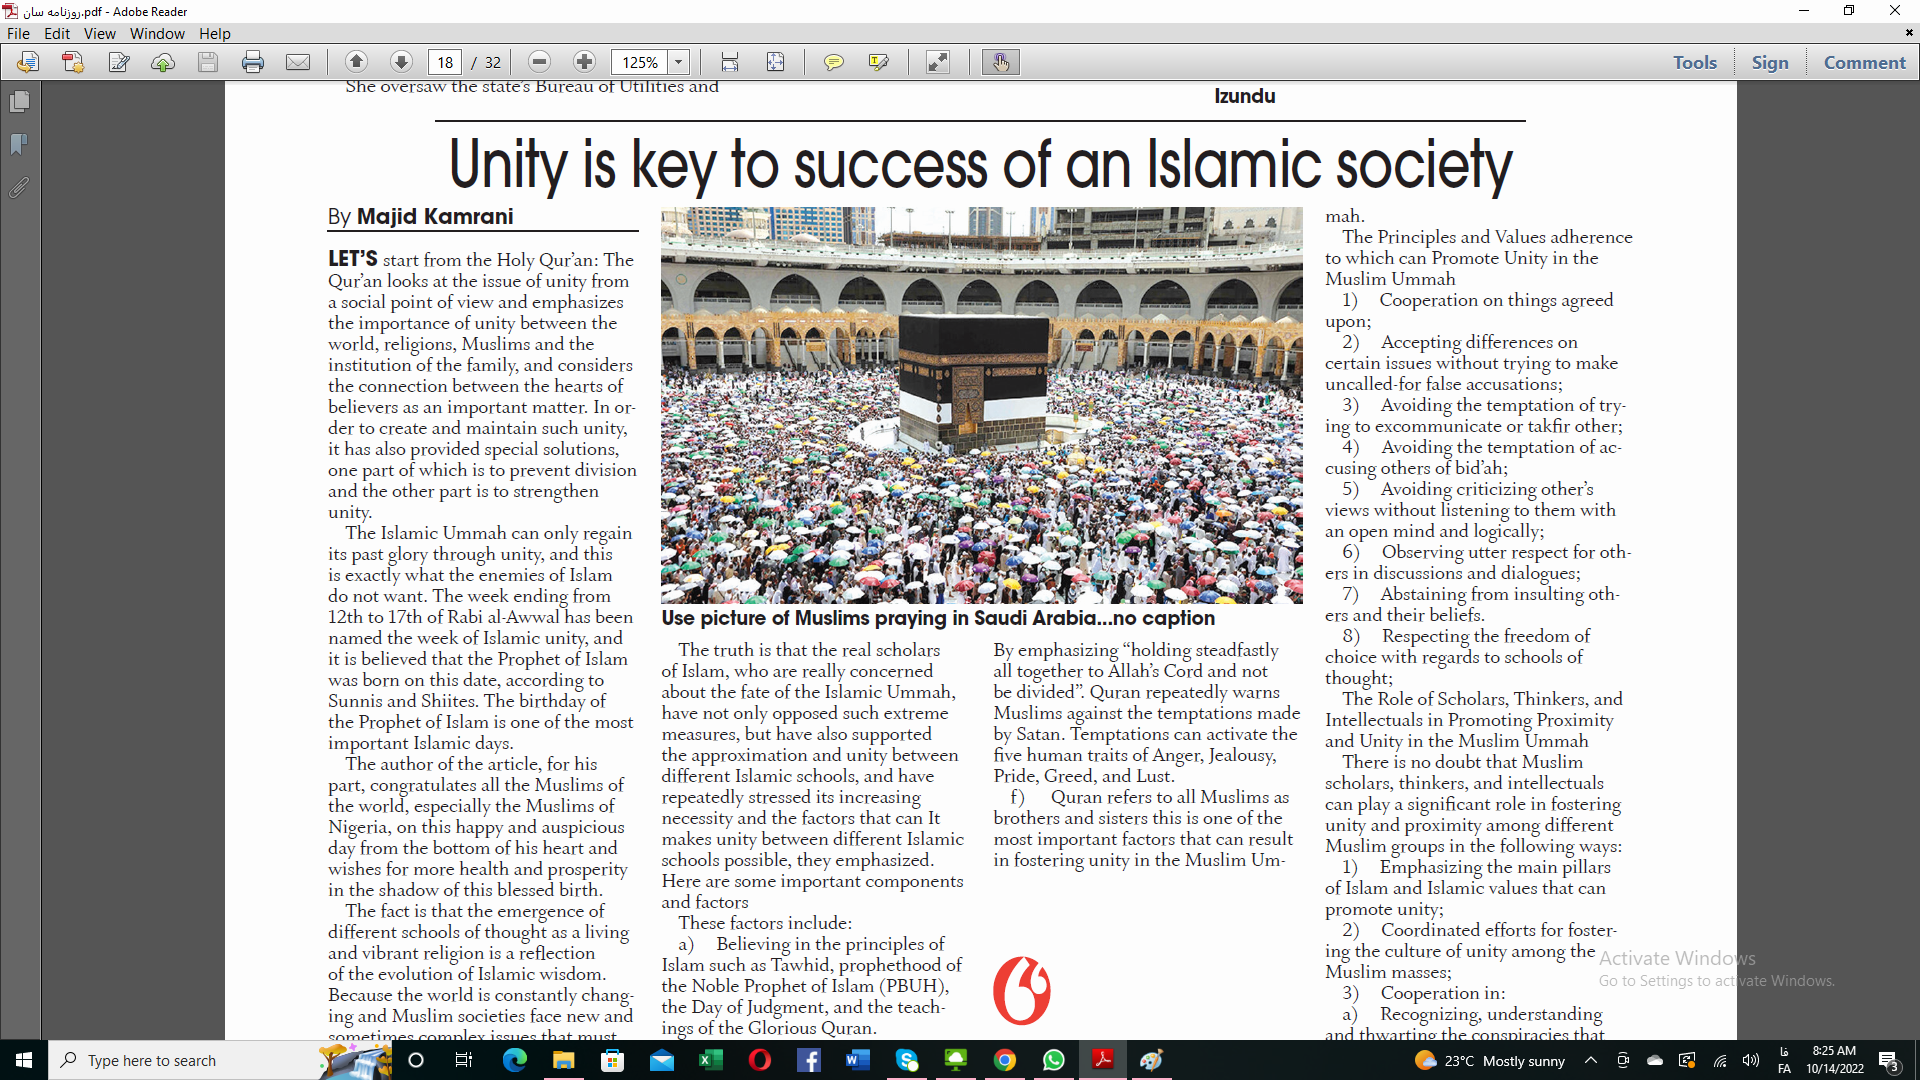Open the Help menu
Viewport: 1920px width, 1080px height.
point(214,33)
